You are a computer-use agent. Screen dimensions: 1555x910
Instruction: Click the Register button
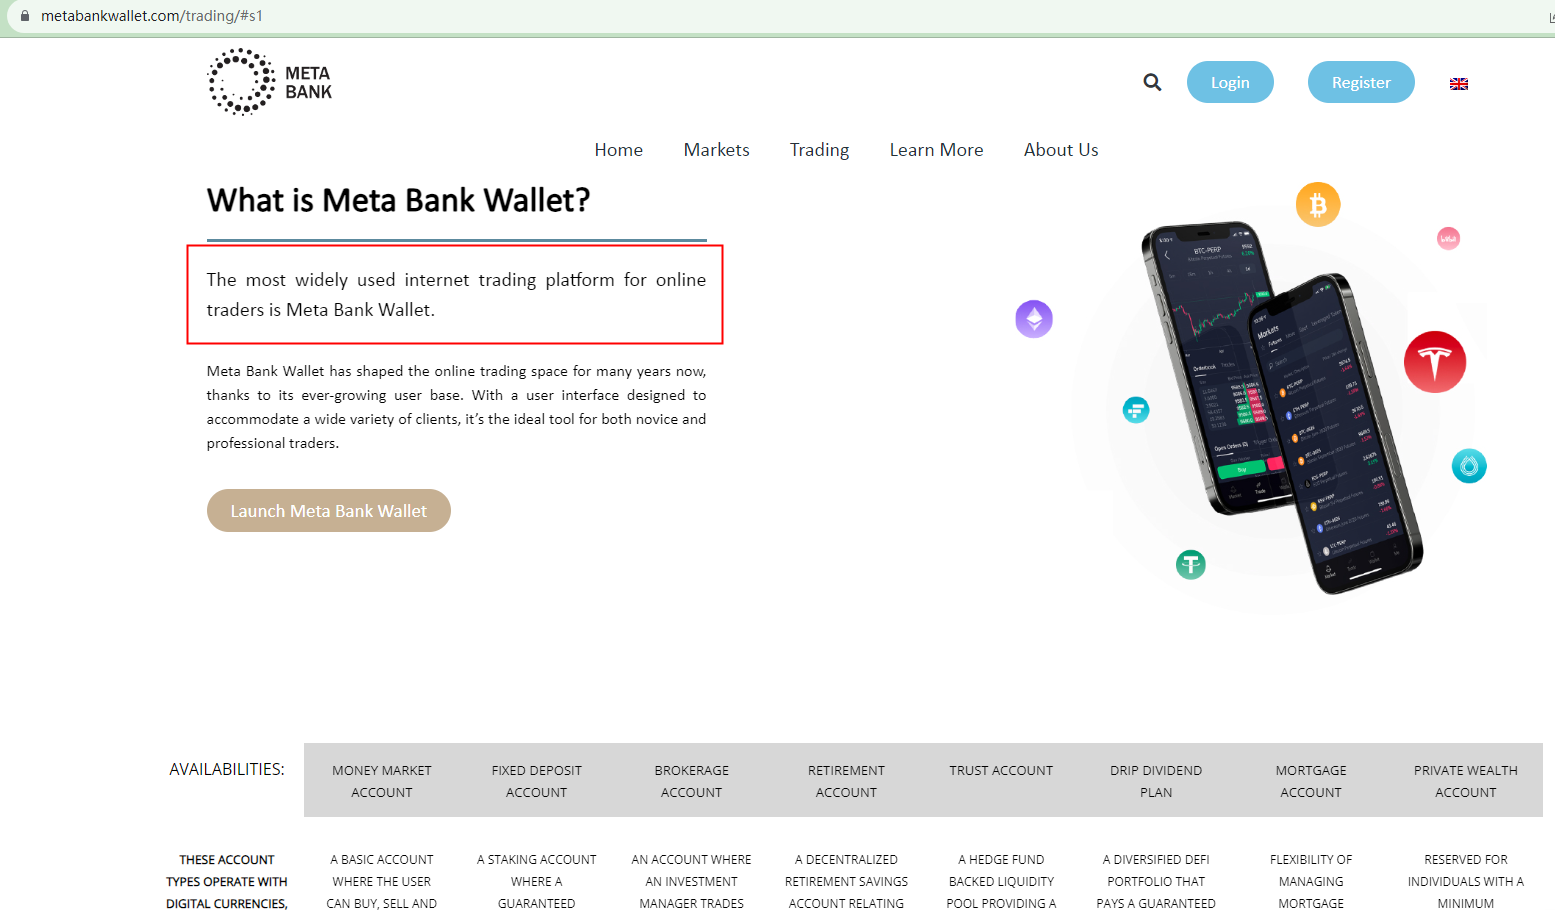[1361, 82]
